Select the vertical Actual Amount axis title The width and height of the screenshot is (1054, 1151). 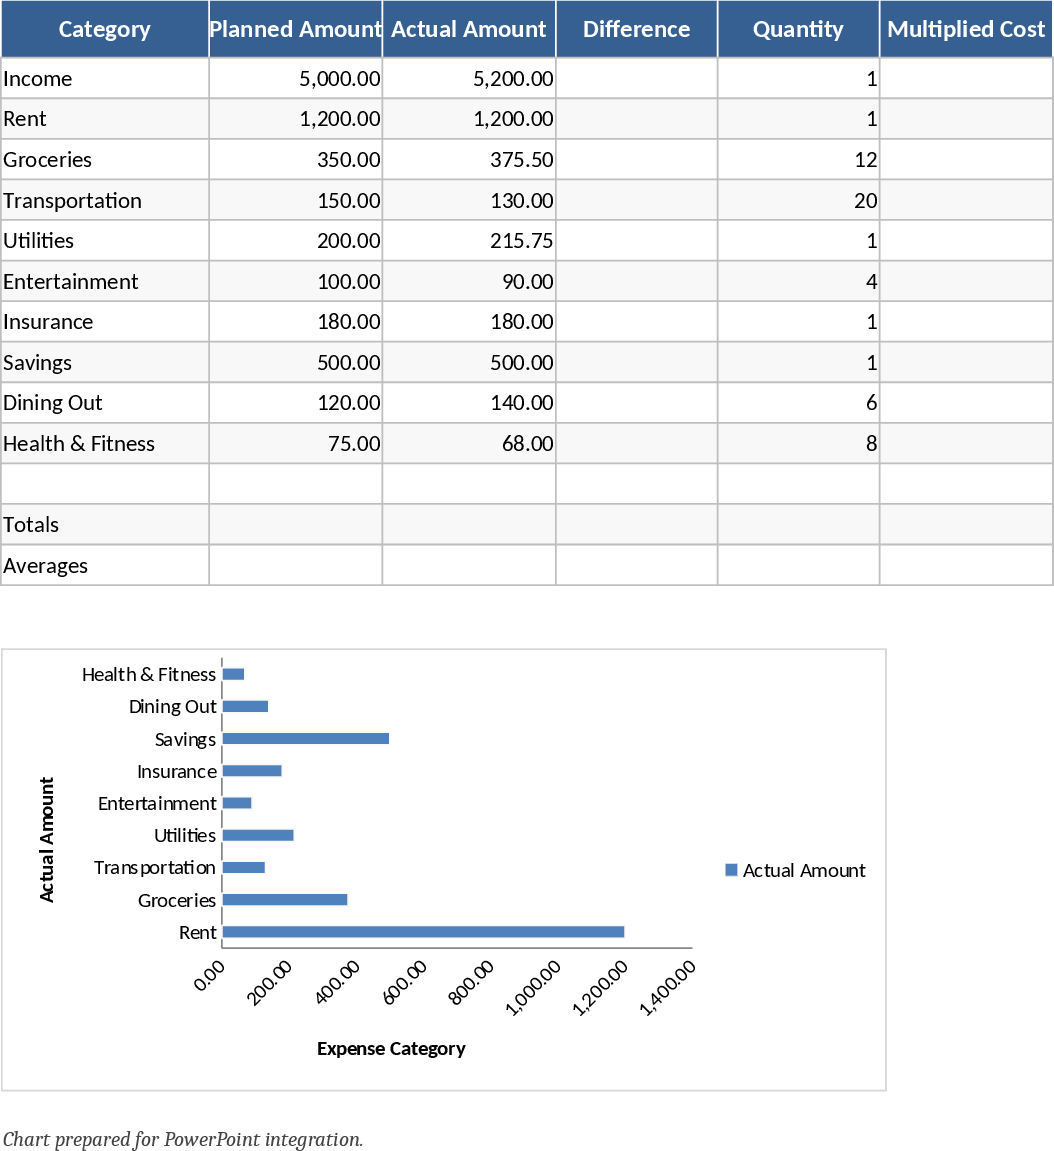47,840
